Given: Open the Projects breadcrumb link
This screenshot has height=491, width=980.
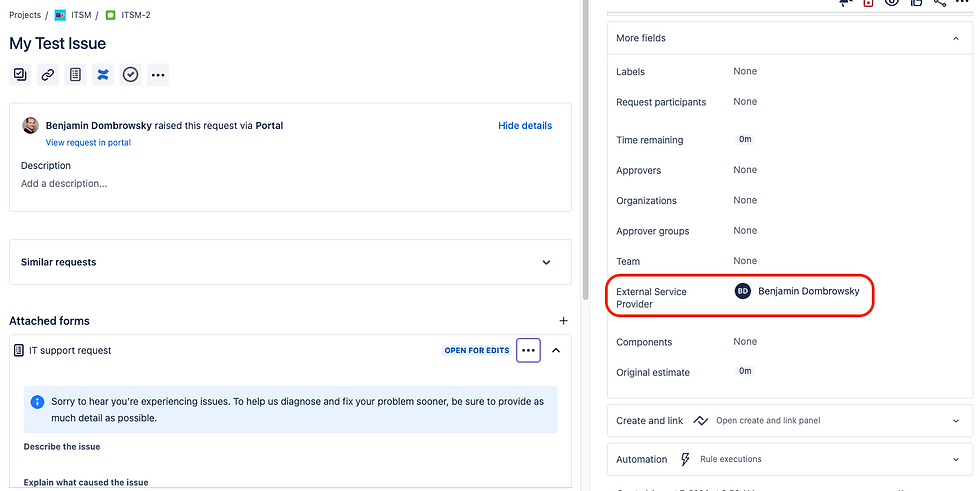Looking at the screenshot, I should pyautogui.click(x=25, y=15).
